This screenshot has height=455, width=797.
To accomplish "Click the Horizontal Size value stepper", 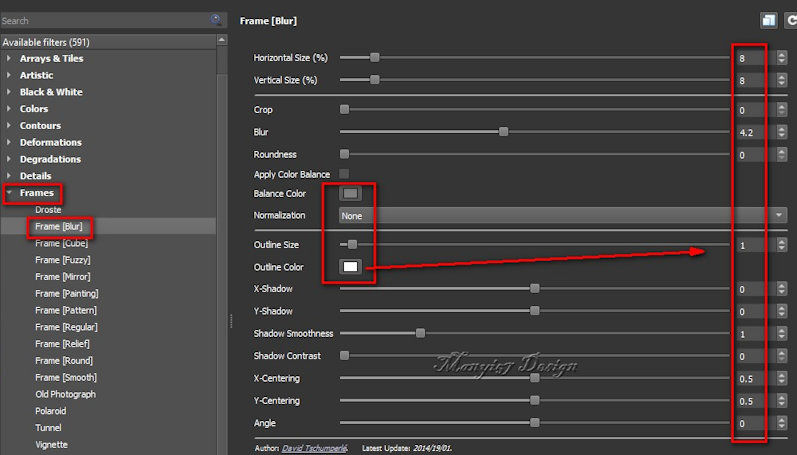I will [x=780, y=58].
